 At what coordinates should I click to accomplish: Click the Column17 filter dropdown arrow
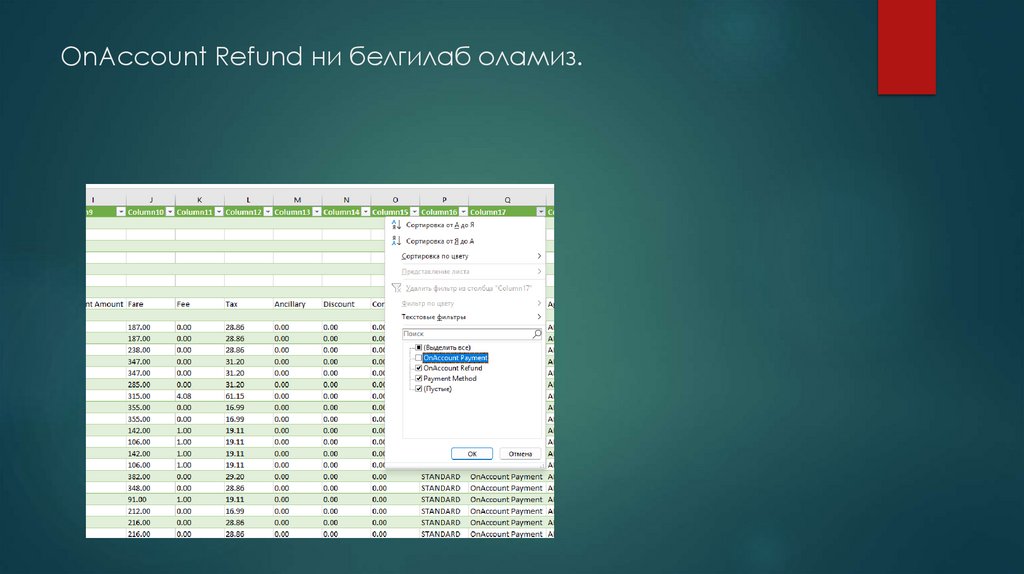(x=541, y=212)
